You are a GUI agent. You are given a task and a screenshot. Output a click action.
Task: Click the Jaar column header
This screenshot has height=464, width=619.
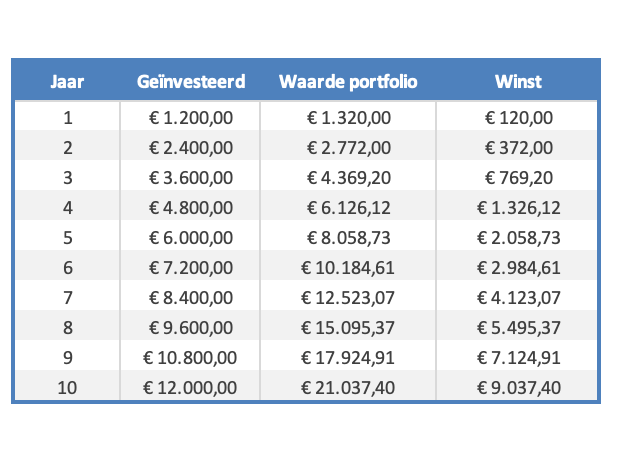coord(67,81)
